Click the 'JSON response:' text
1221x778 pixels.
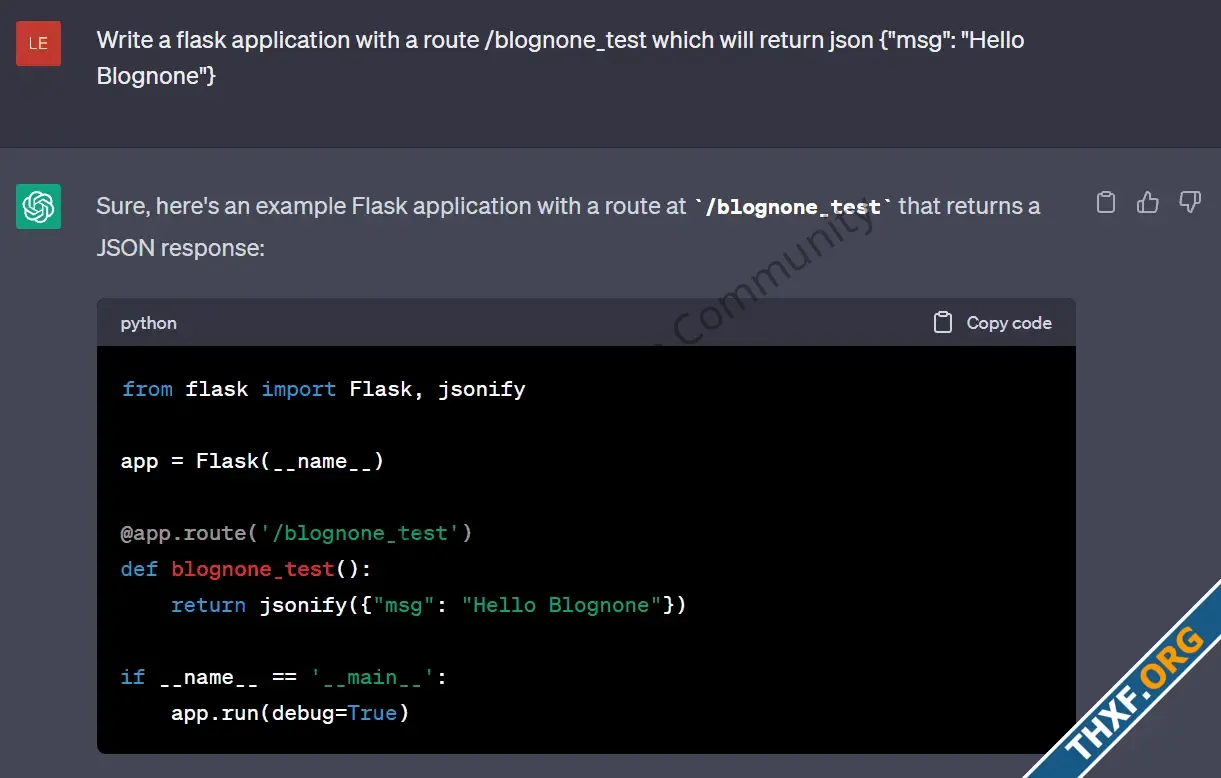pyautogui.click(x=180, y=248)
